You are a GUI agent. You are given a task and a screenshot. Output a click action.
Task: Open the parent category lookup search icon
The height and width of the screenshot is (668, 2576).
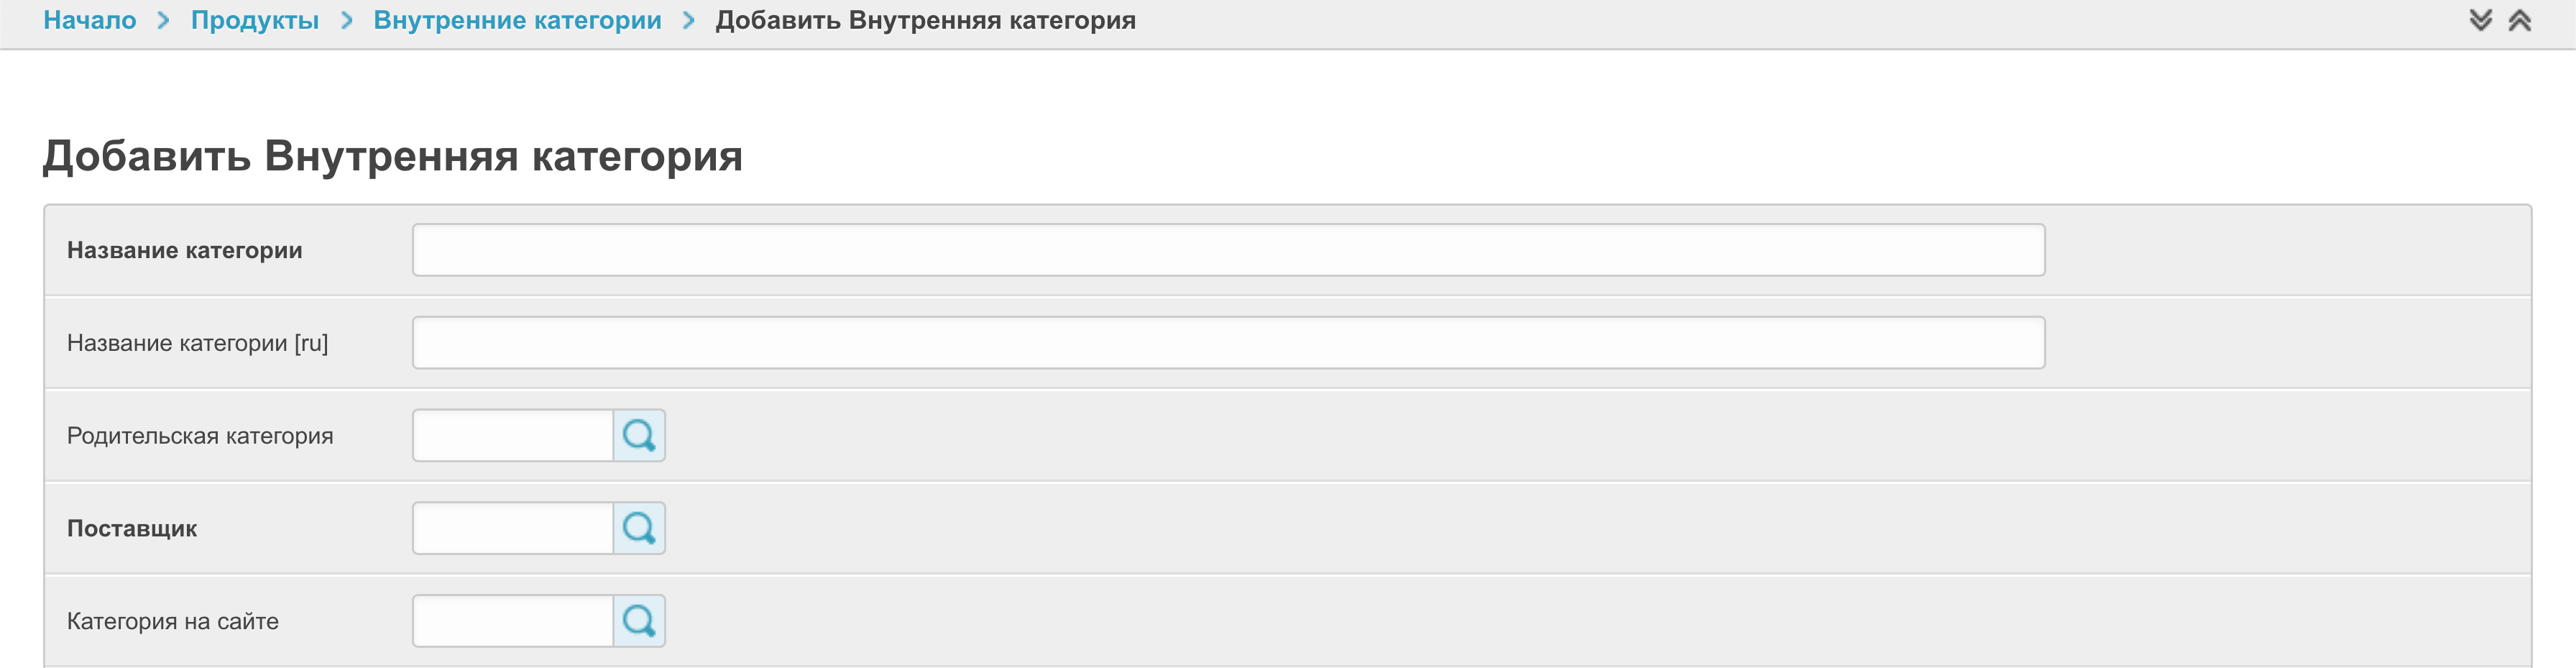tap(639, 436)
